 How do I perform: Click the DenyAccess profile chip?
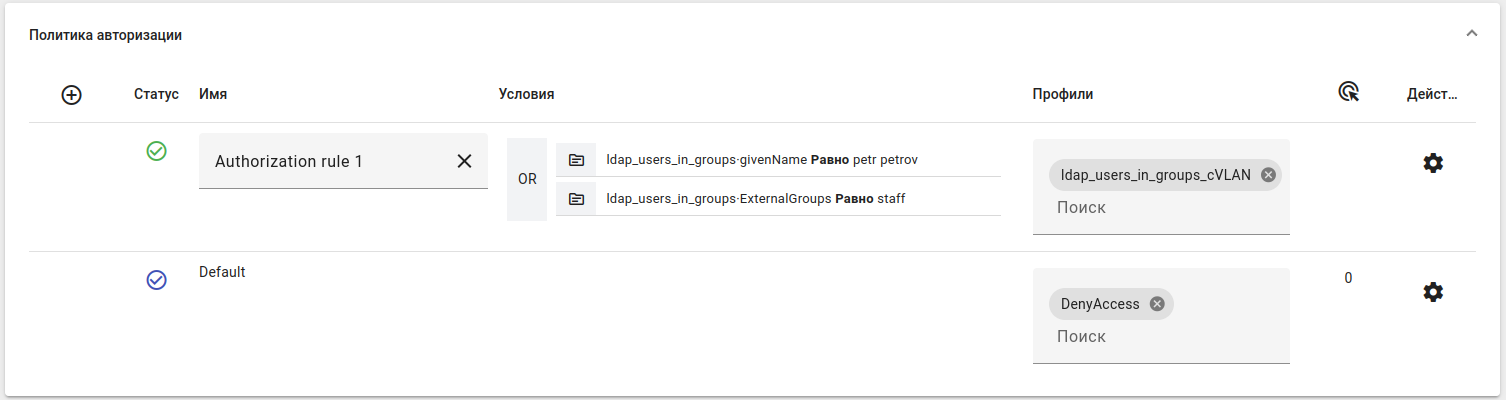[1099, 304]
